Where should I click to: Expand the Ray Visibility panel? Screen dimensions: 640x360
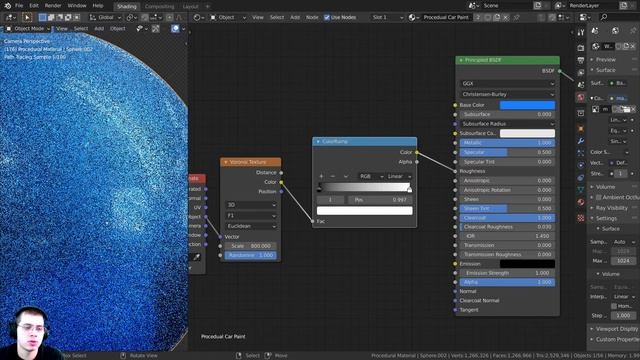point(611,208)
